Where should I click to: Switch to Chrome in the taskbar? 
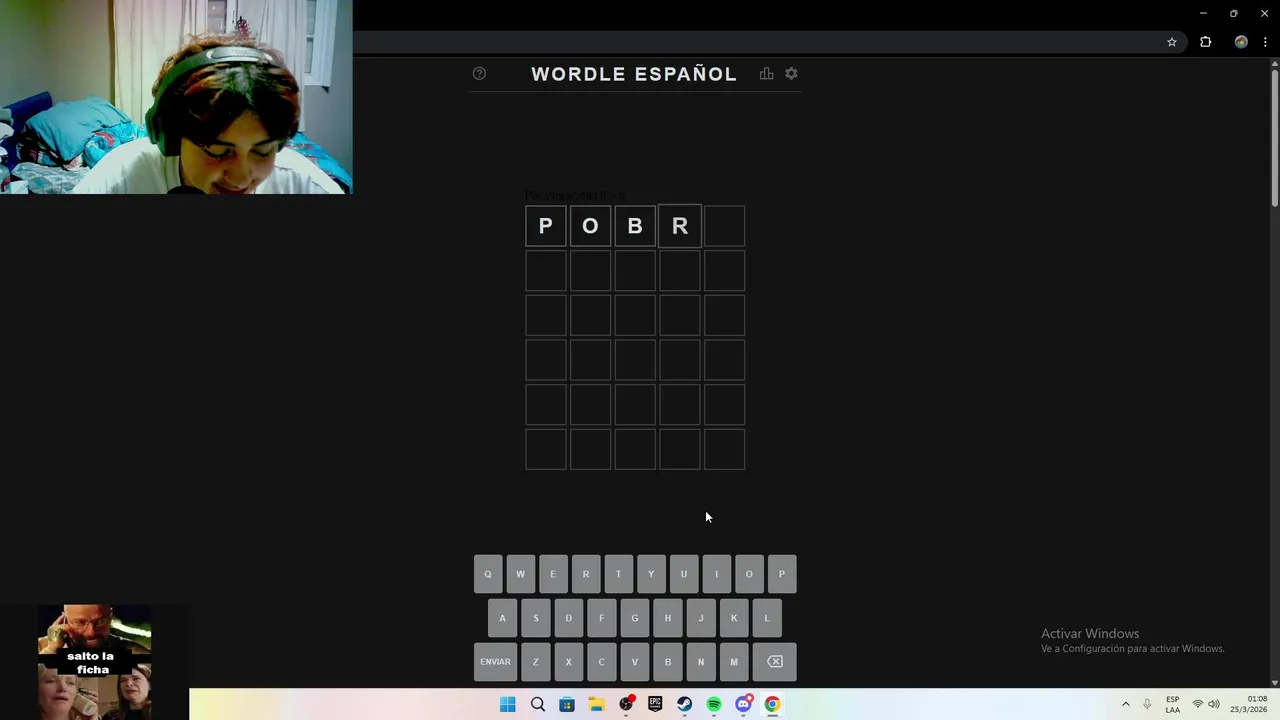772,705
